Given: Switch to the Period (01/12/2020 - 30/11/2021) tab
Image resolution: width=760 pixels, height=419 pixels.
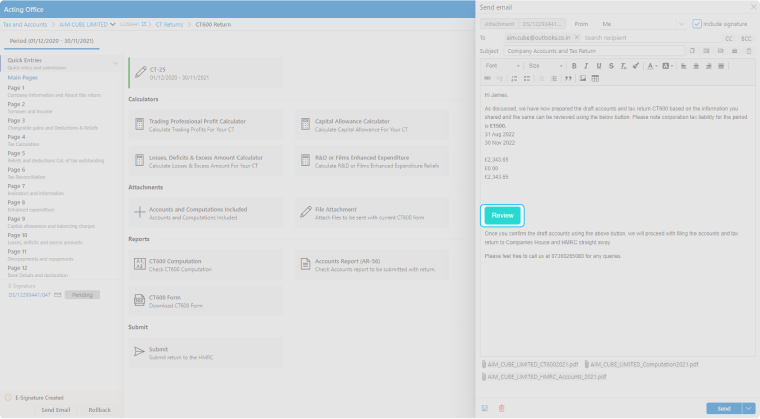Looking at the screenshot, I should 50,43.
